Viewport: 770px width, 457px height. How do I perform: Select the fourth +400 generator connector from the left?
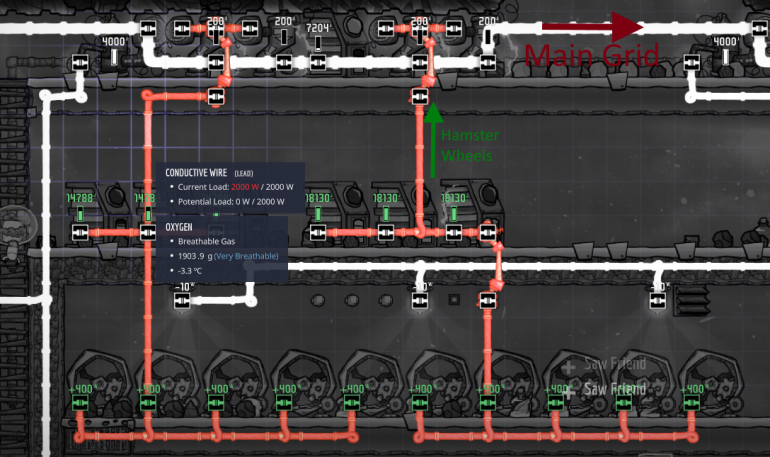[284, 403]
